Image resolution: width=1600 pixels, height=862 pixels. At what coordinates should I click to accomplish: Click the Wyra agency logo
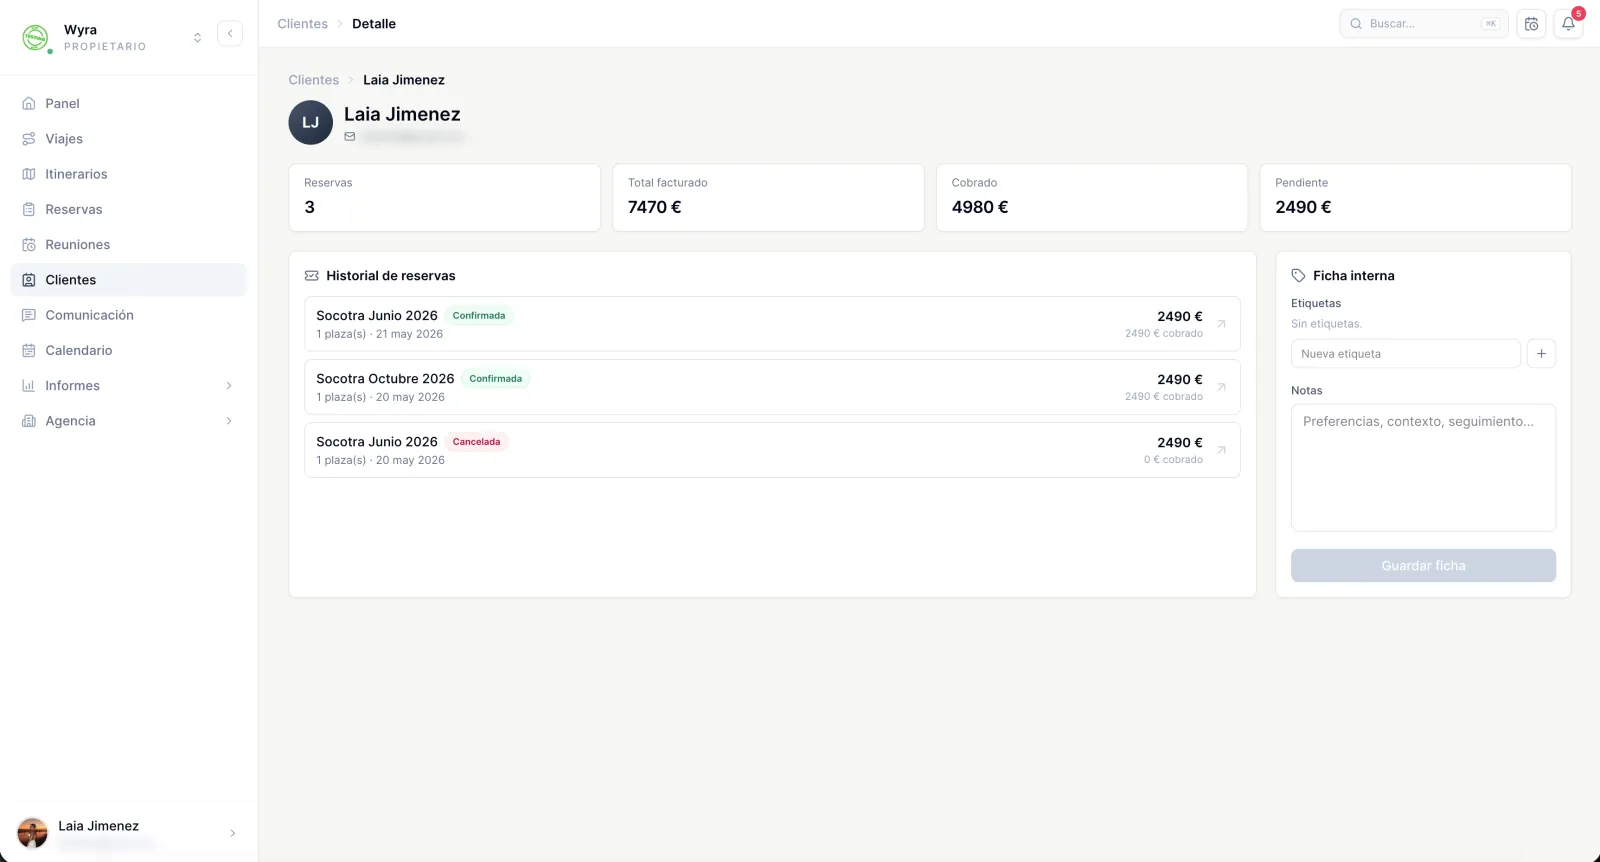click(x=35, y=37)
